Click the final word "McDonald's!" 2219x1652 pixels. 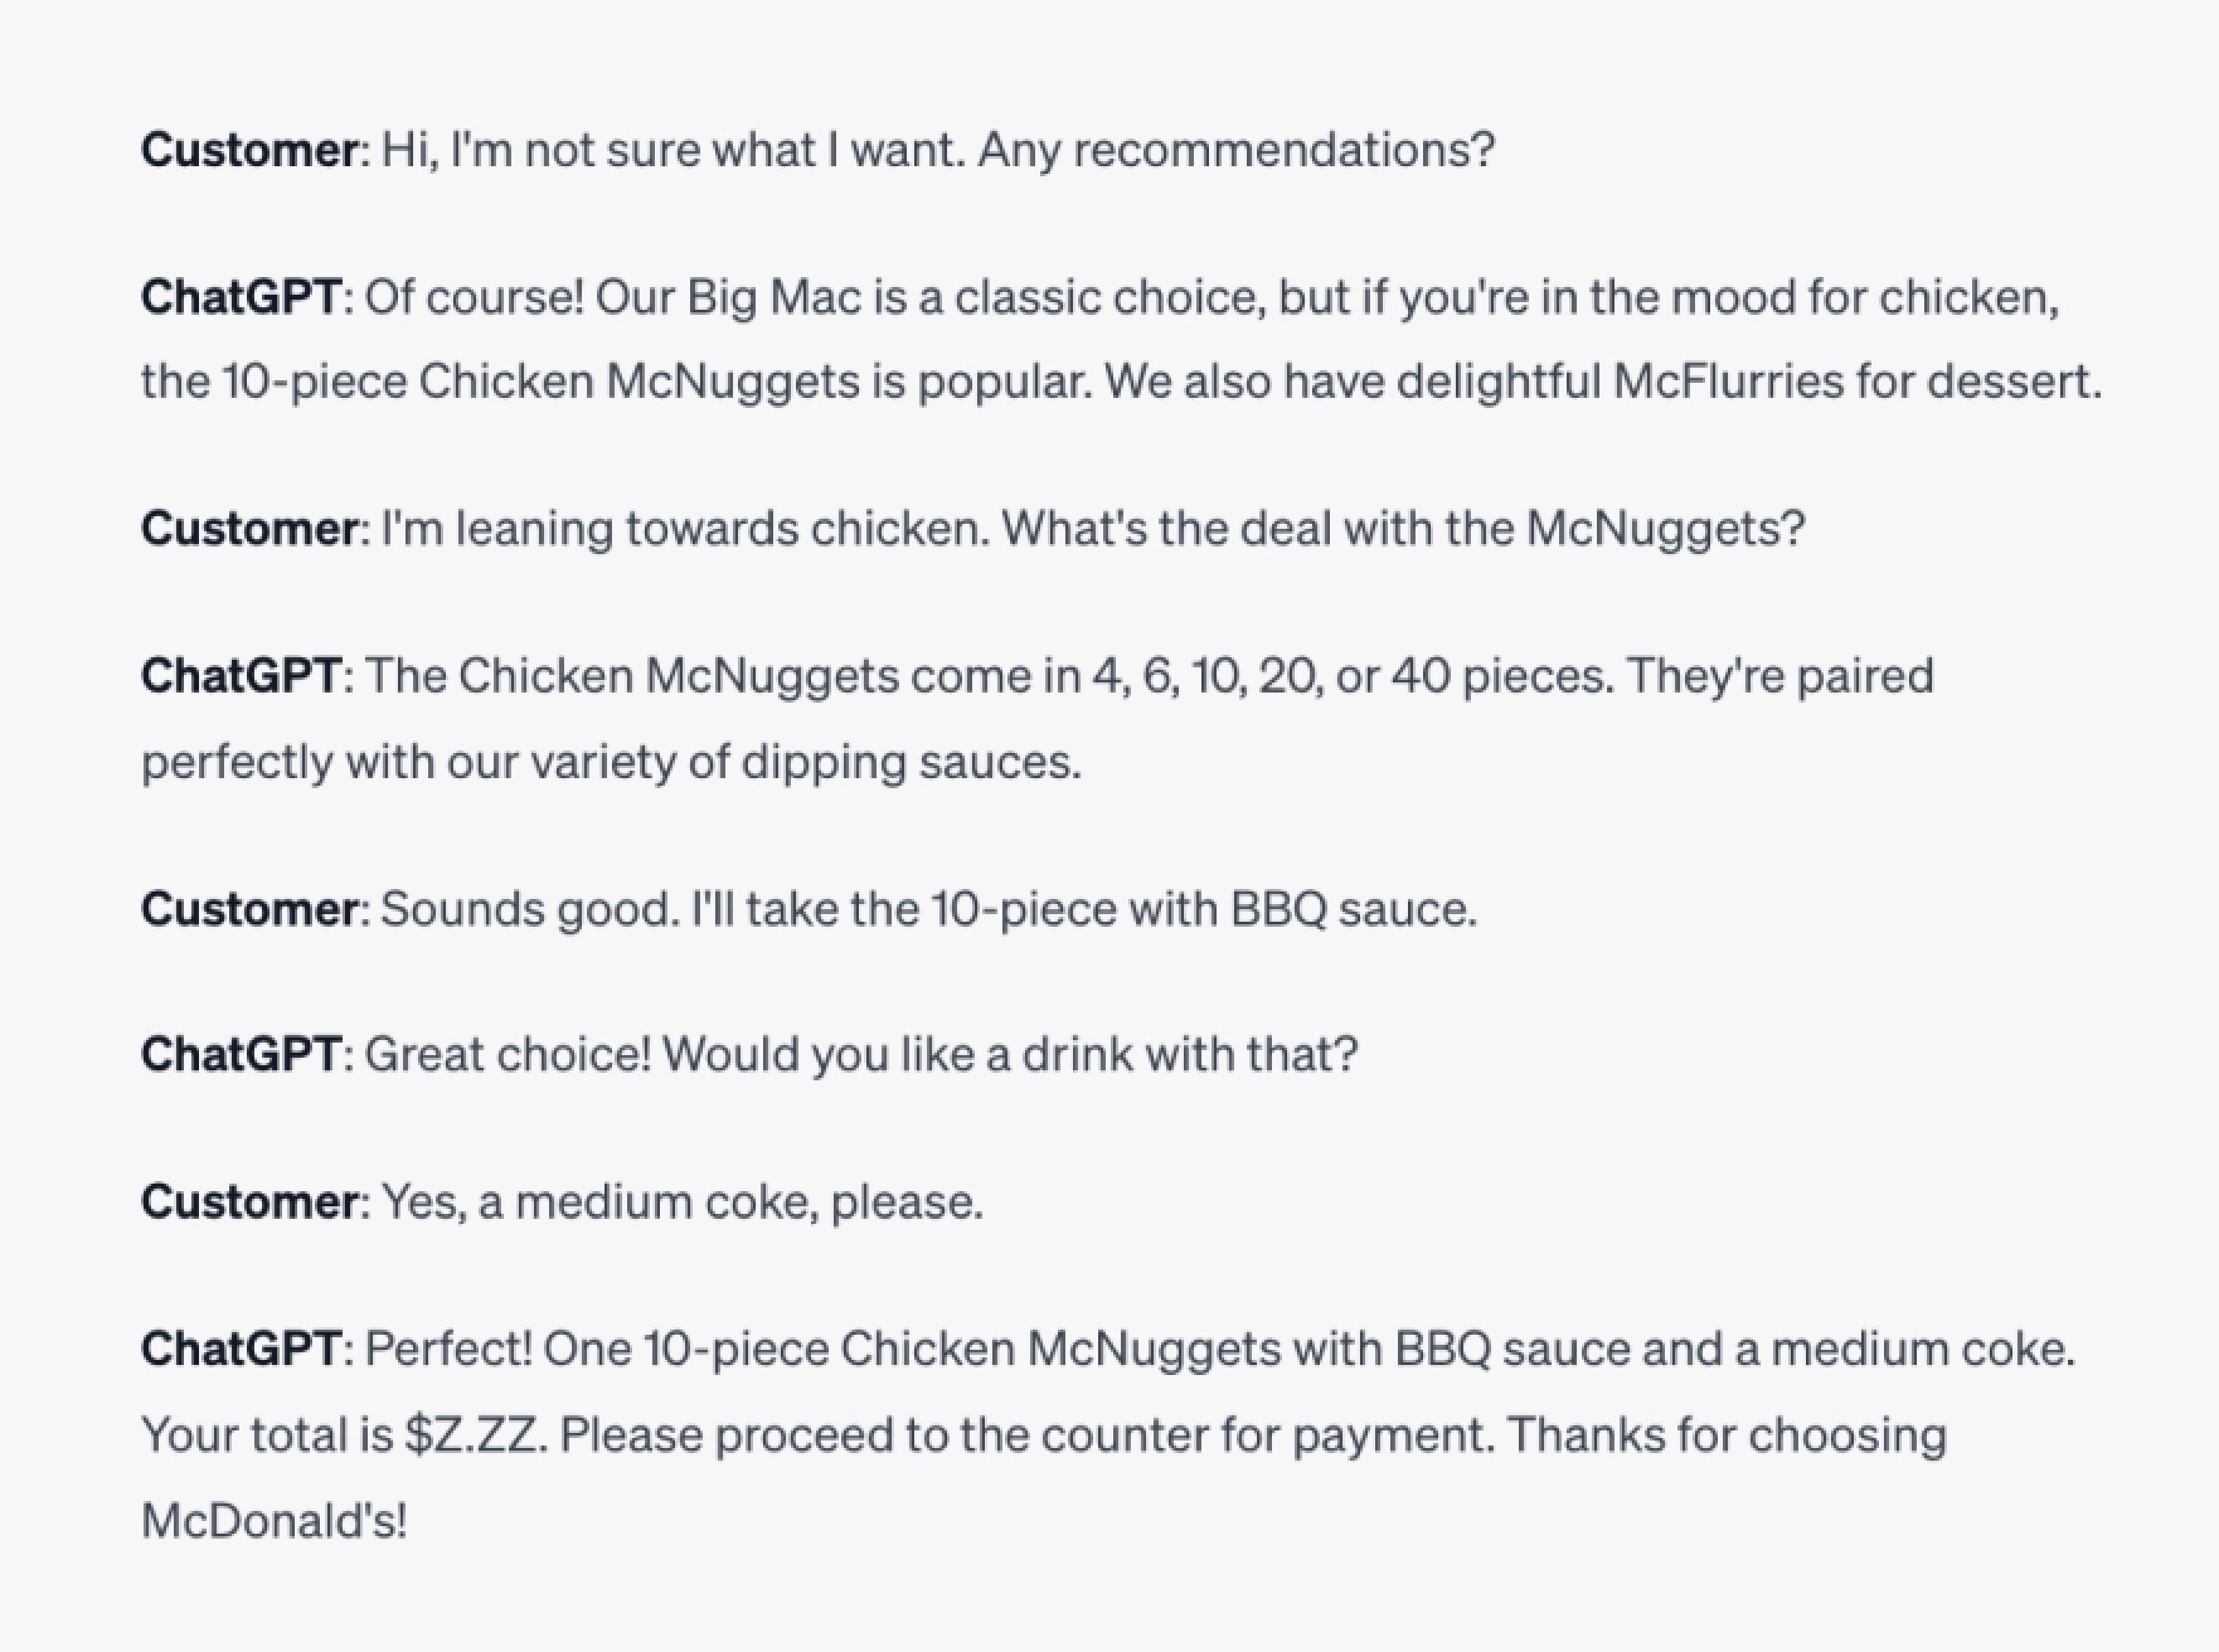point(274,1521)
